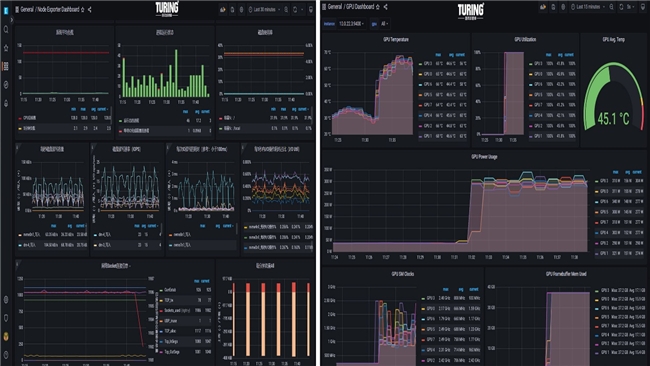Open Server Admin shield in left sidebar
The height and width of the screenshot is (366, 650).
[6, 318]
